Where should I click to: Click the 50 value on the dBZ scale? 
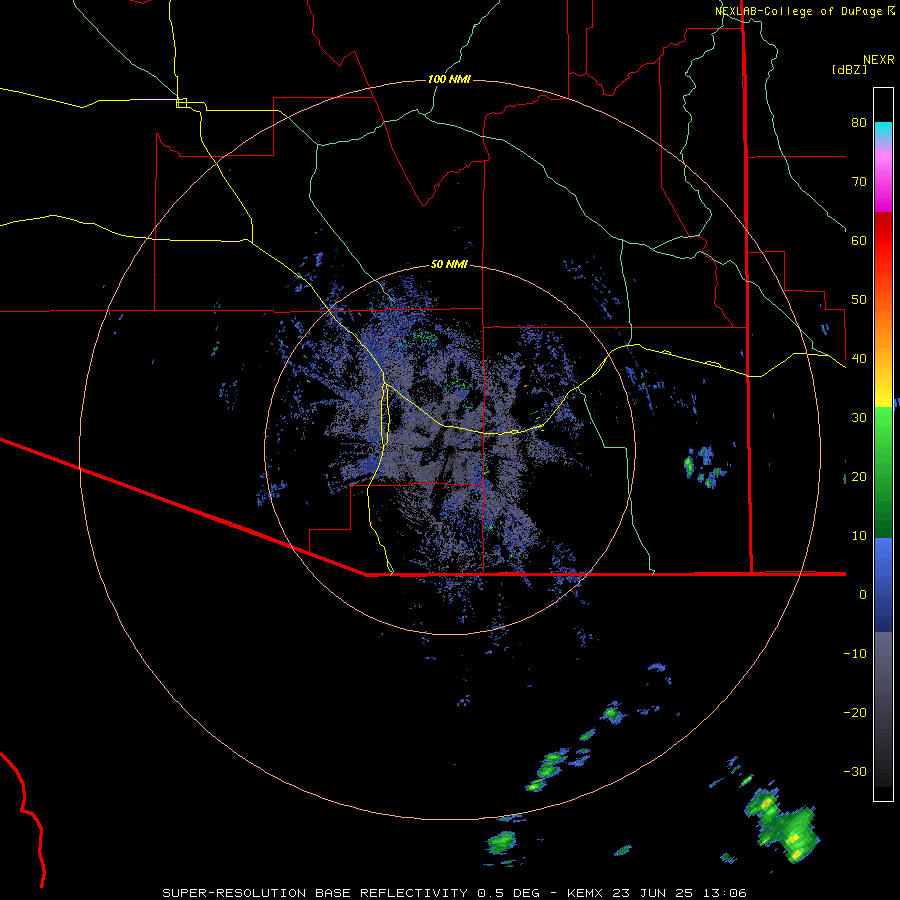[x=859, y=300]
